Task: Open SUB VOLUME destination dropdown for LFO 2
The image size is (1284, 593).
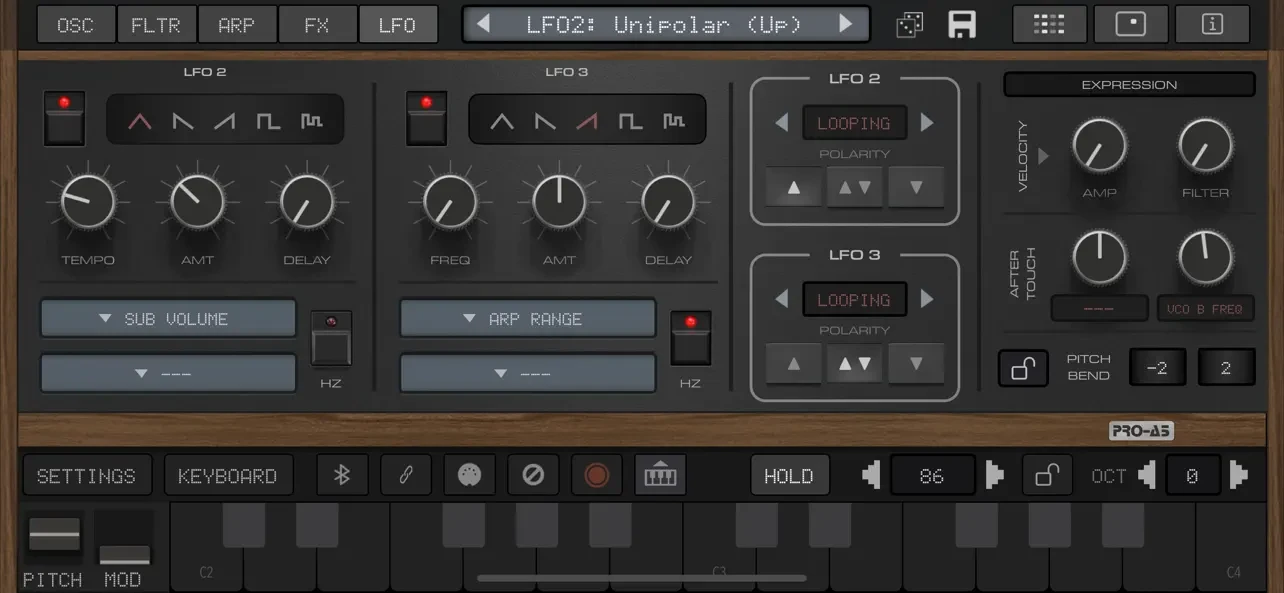Action: 168,319
